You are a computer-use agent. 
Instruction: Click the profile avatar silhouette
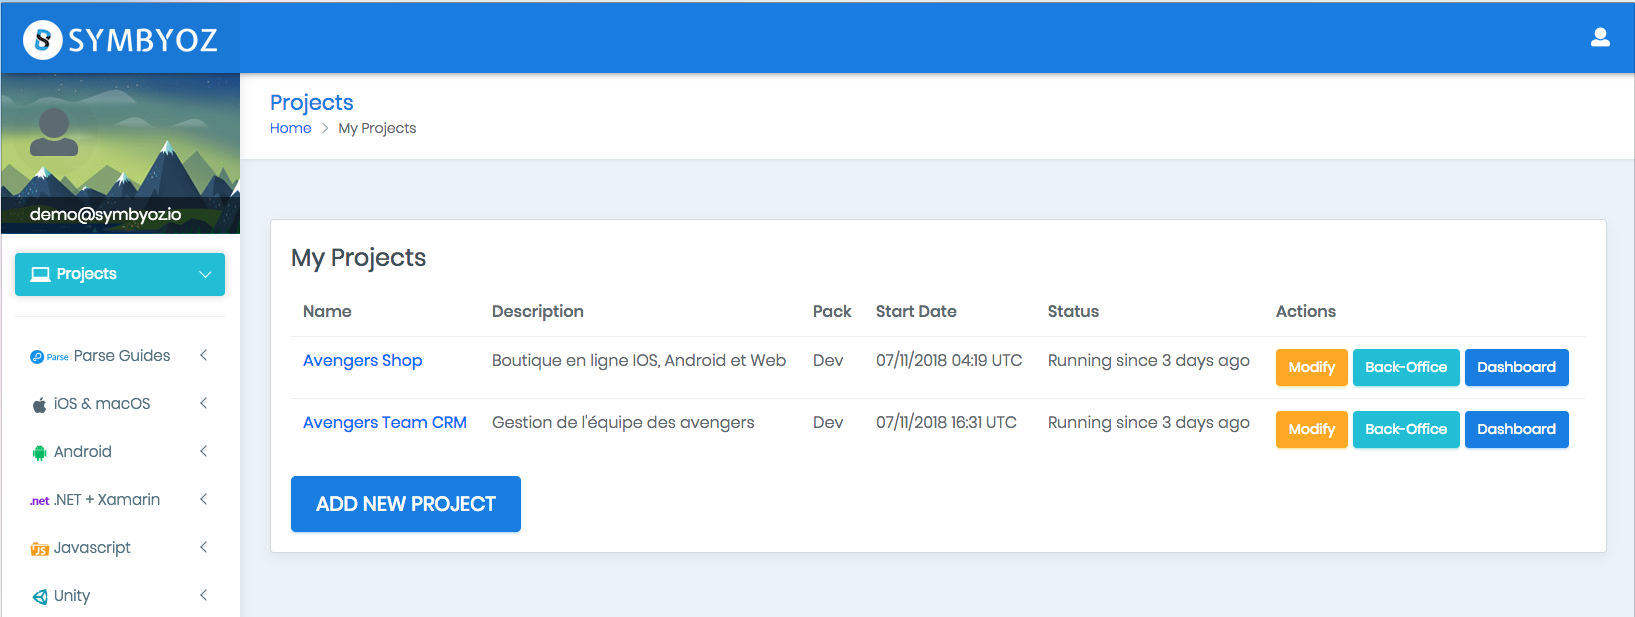[54, 132]
